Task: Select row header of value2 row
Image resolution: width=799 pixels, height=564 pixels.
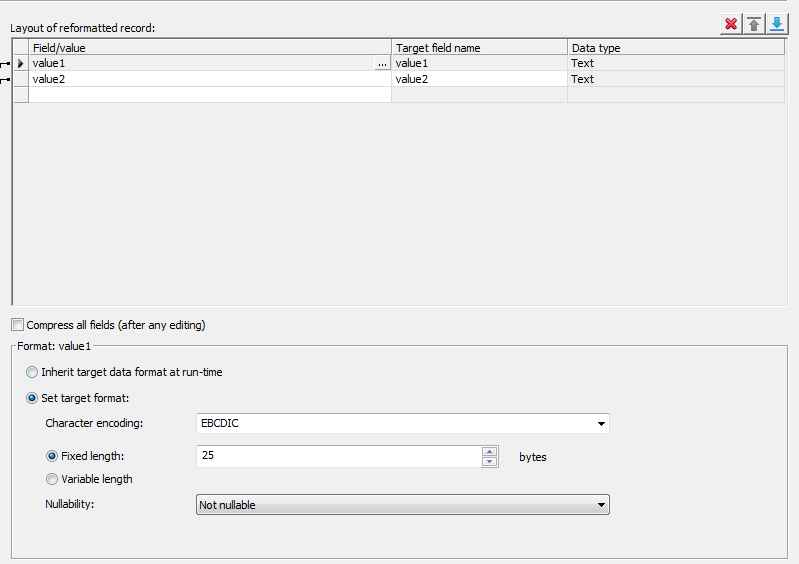Action: pos(20,79)
